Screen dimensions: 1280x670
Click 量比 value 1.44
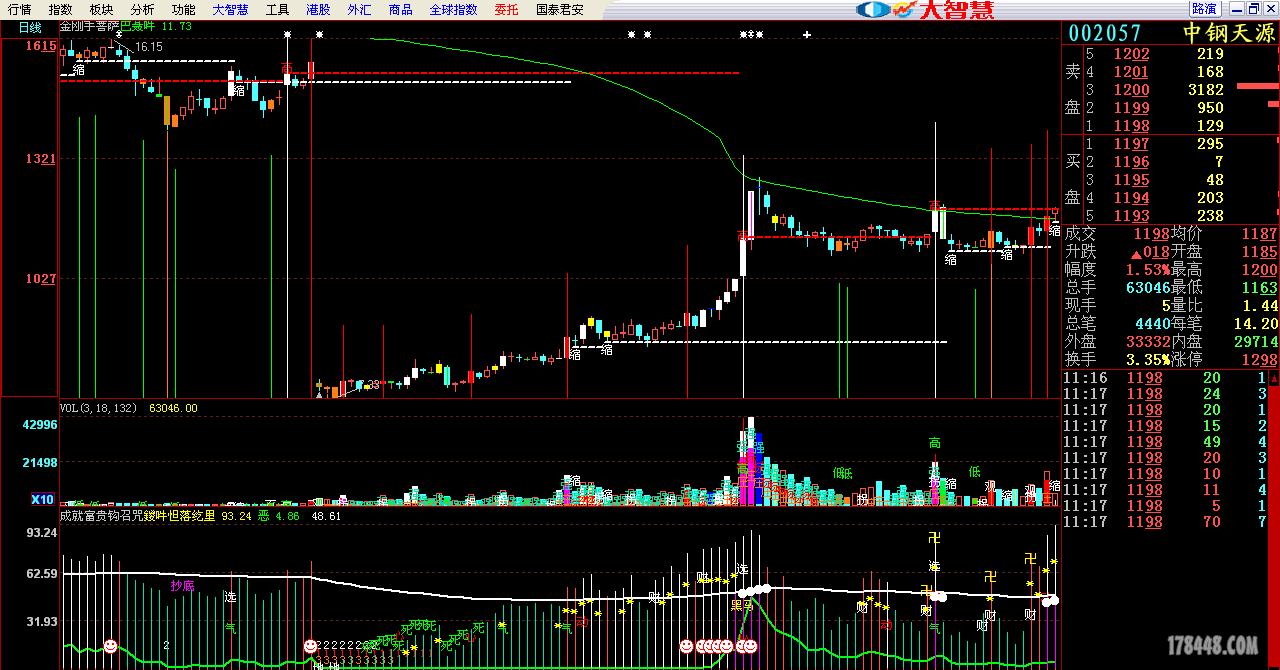pos(1260,306)
